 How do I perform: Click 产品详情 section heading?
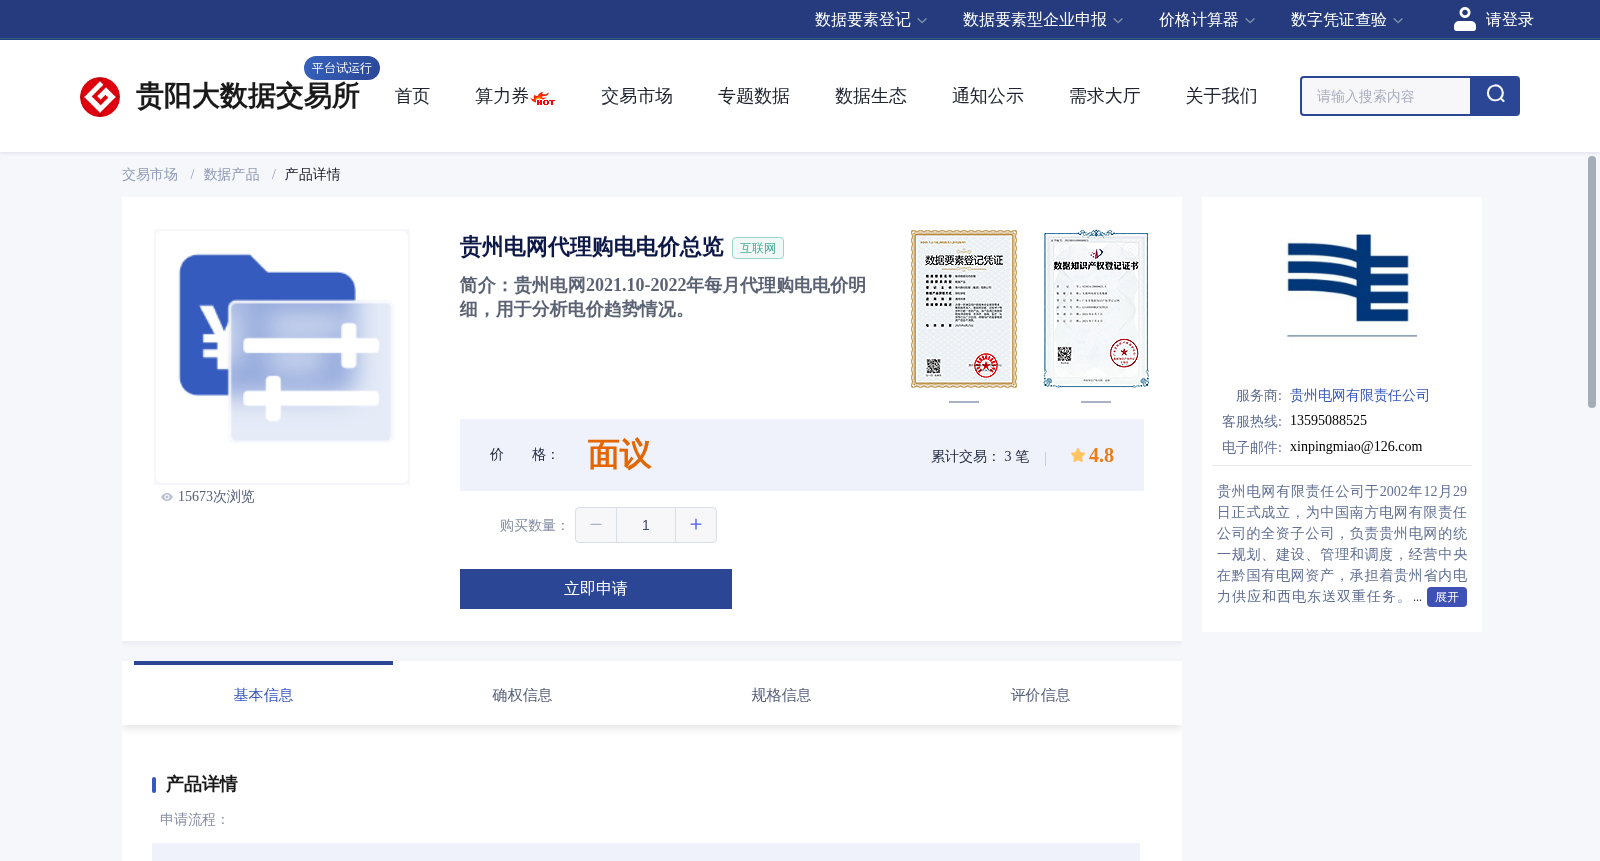point(201,784)
